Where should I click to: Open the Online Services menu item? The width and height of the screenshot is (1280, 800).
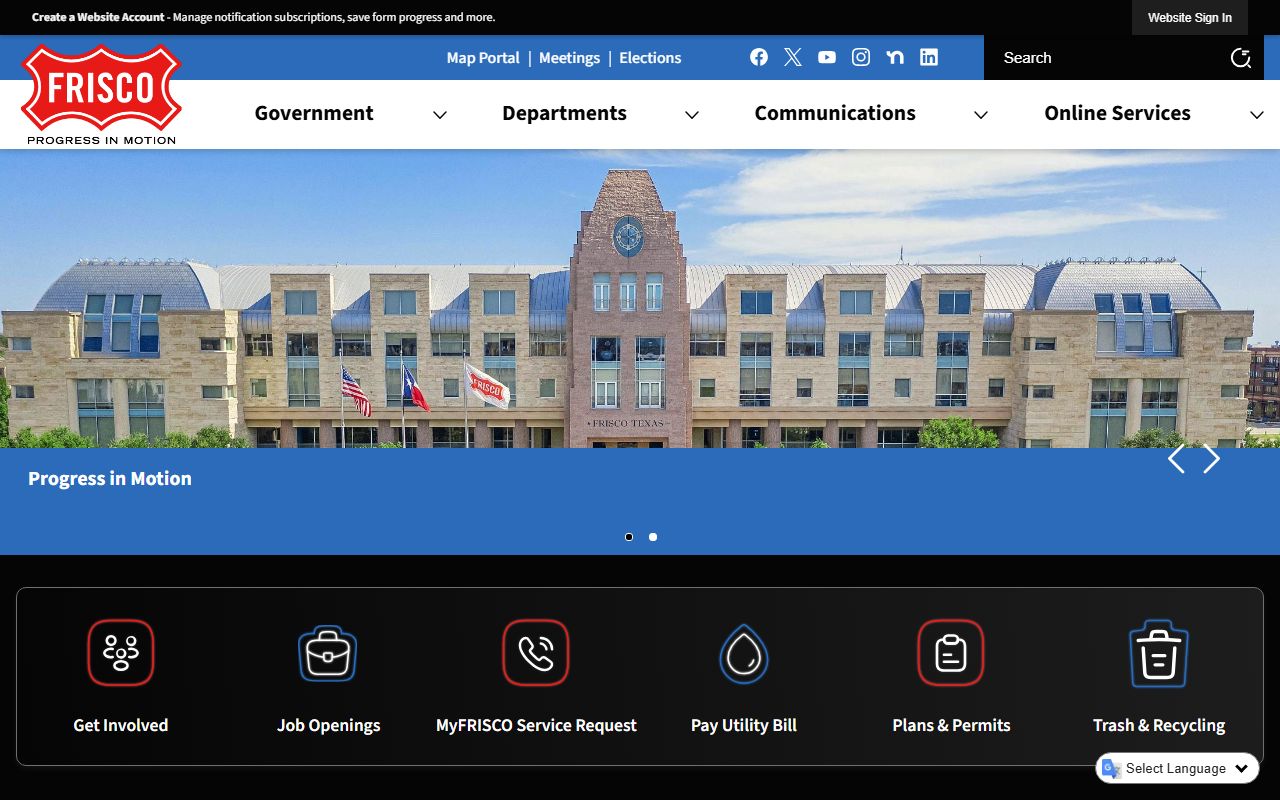point(1117,113)
